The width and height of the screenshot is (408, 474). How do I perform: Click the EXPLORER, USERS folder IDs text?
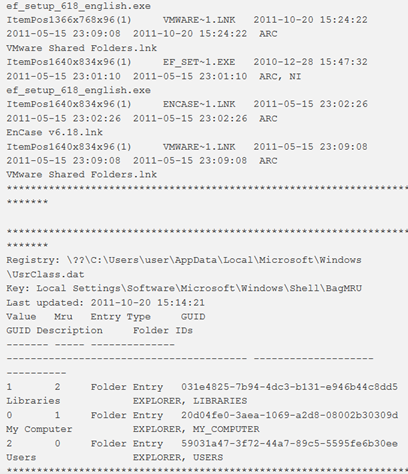tap(178, 458)
